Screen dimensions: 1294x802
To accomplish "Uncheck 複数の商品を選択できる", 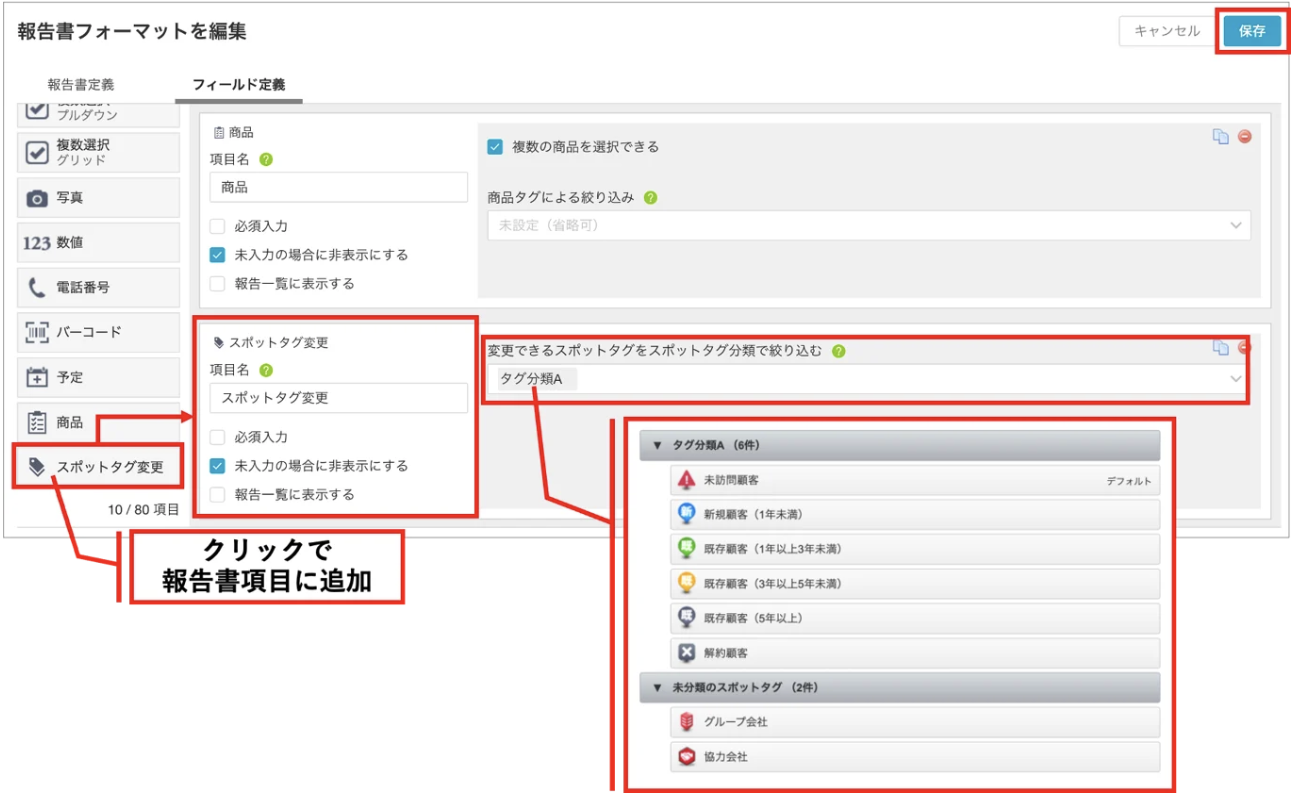I will pos(495,147).
